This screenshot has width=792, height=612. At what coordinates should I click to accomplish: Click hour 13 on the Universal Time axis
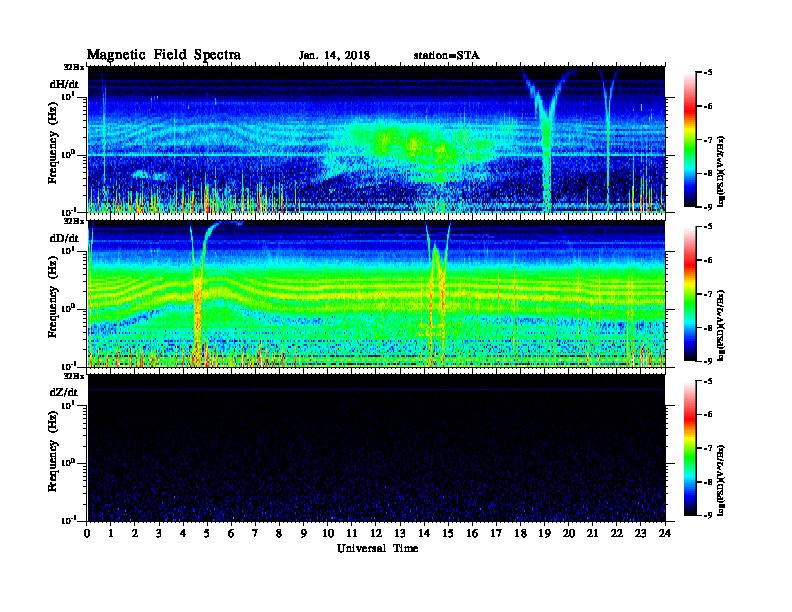(x=400, y=534)
